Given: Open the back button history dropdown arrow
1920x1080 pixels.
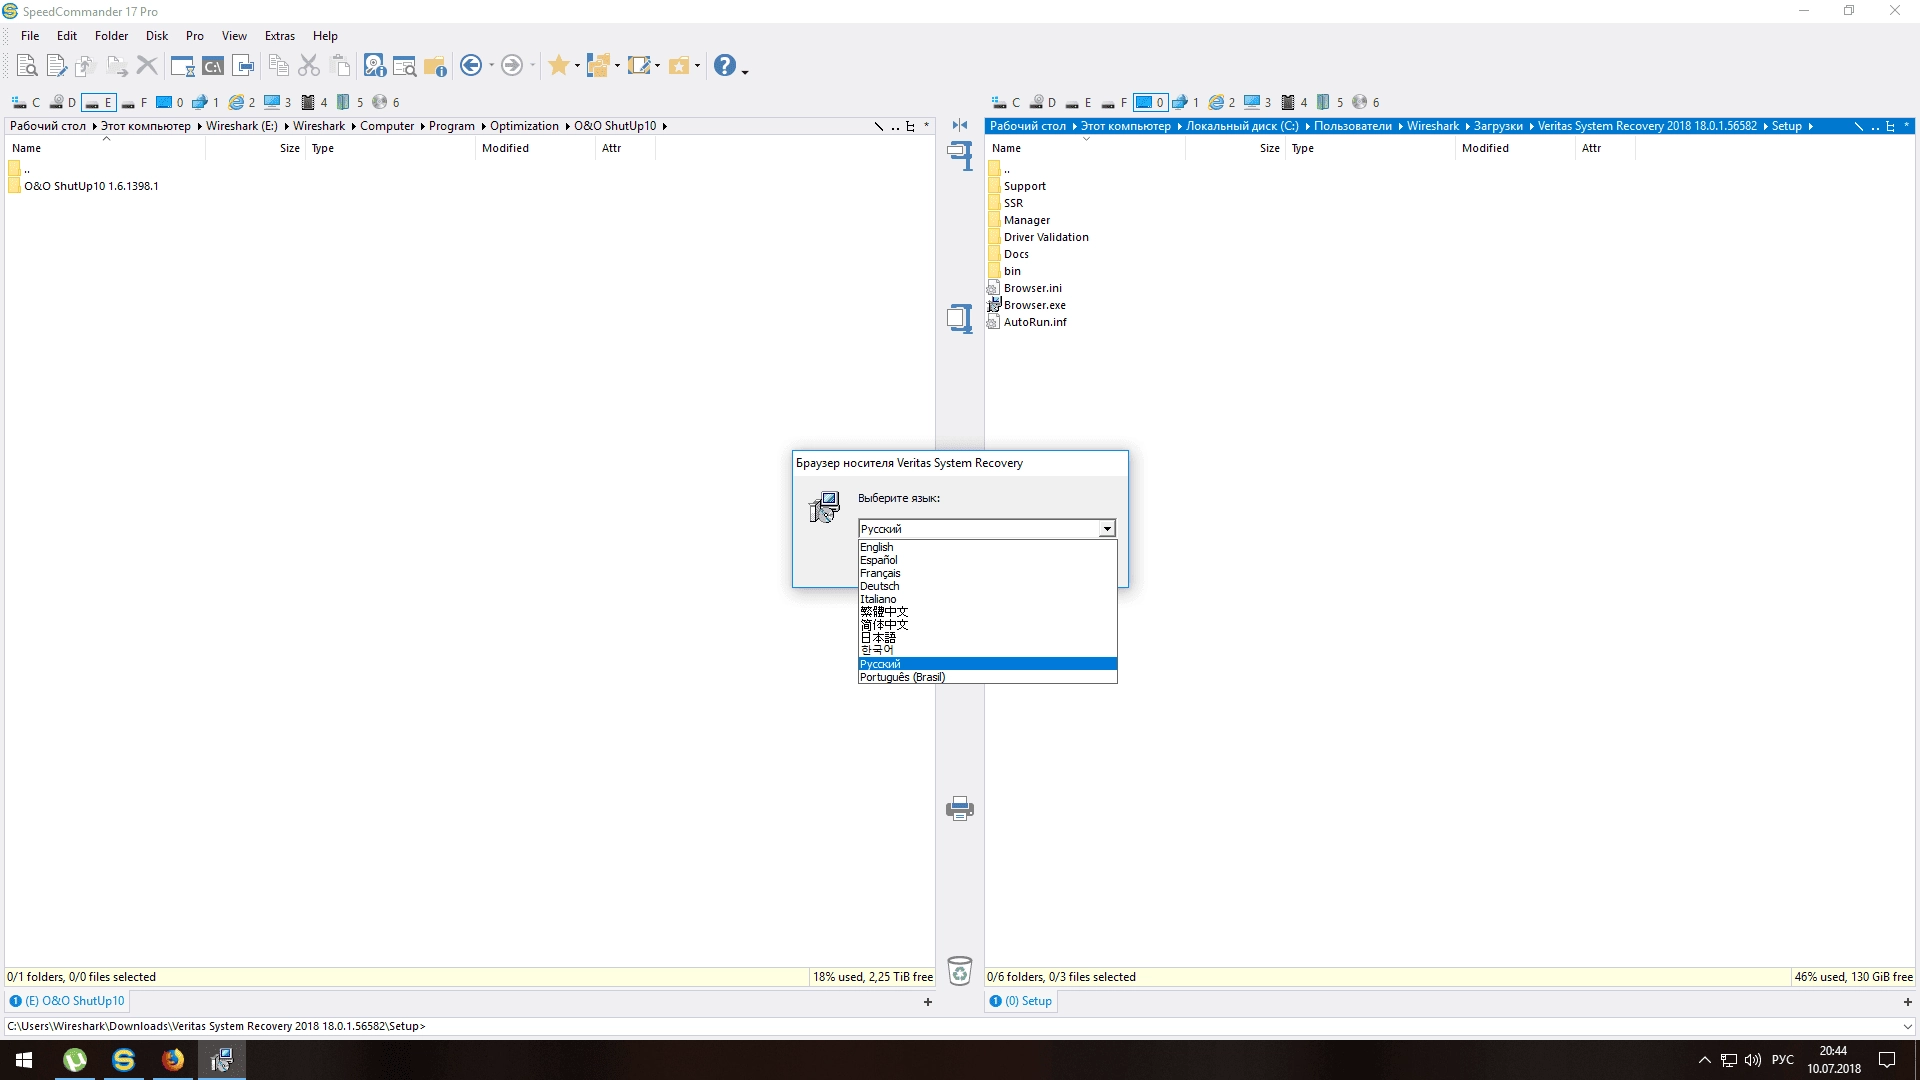Looking at the screenshot, I should [491, 66].
